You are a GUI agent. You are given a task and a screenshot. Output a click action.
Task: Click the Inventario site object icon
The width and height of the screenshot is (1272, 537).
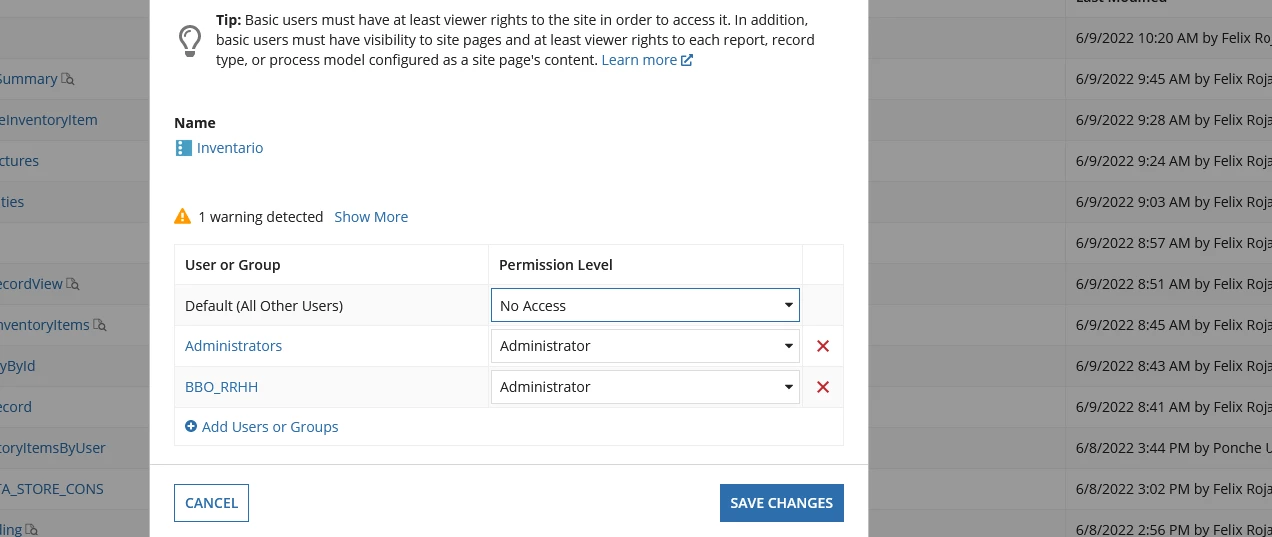click(x=183, y=148)
